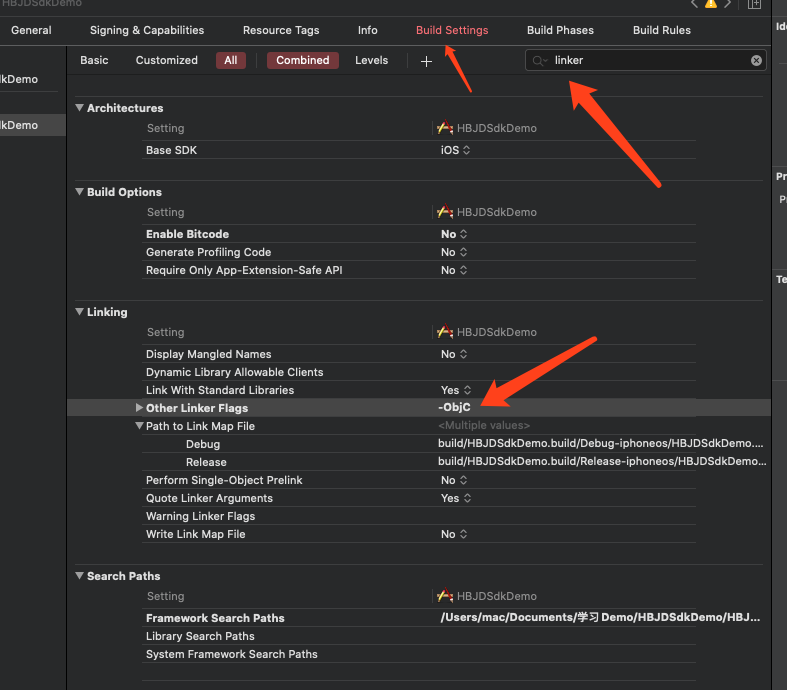Show Customized build settings filter
Image resolution: width=787 pixels, height=690 pixels.
click(x=167, y=60)
